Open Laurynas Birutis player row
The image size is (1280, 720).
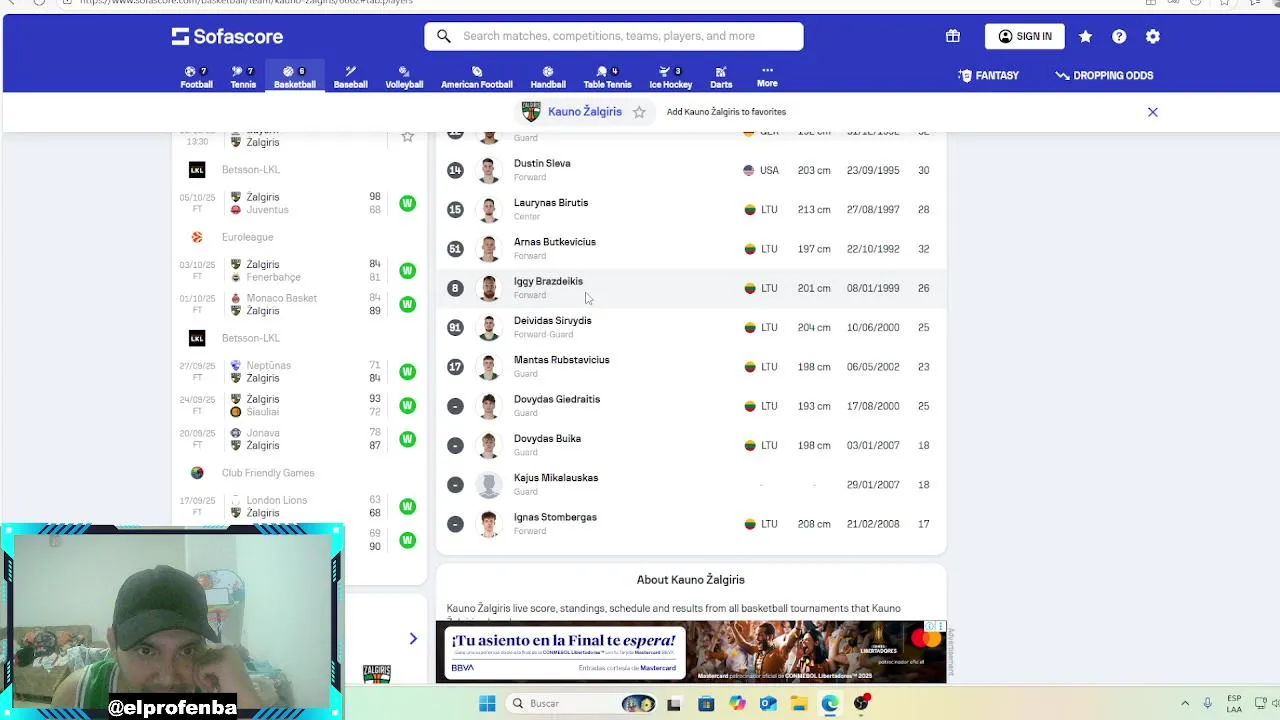click(x=691, y=209)
